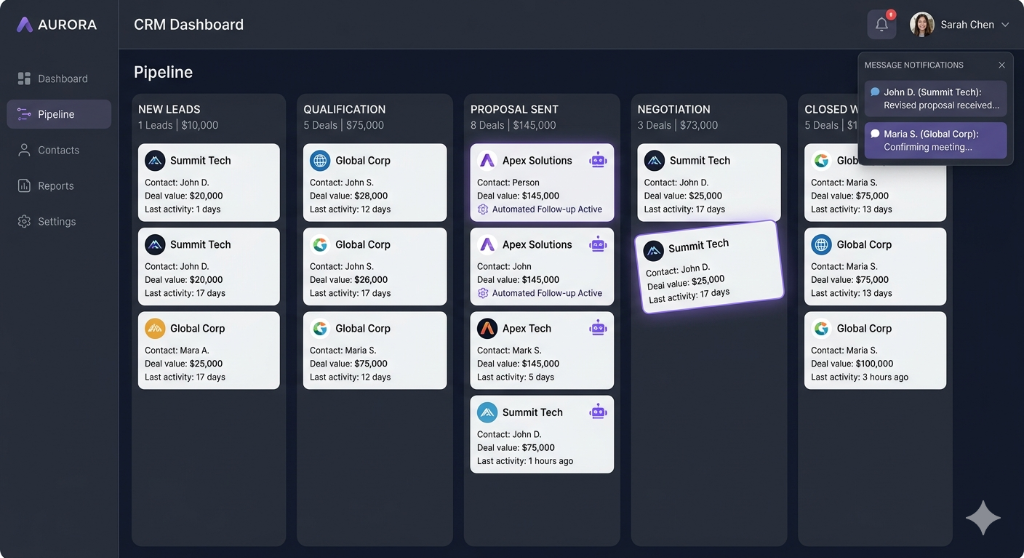Click the NEW LEADS column heading

[169, 109]
